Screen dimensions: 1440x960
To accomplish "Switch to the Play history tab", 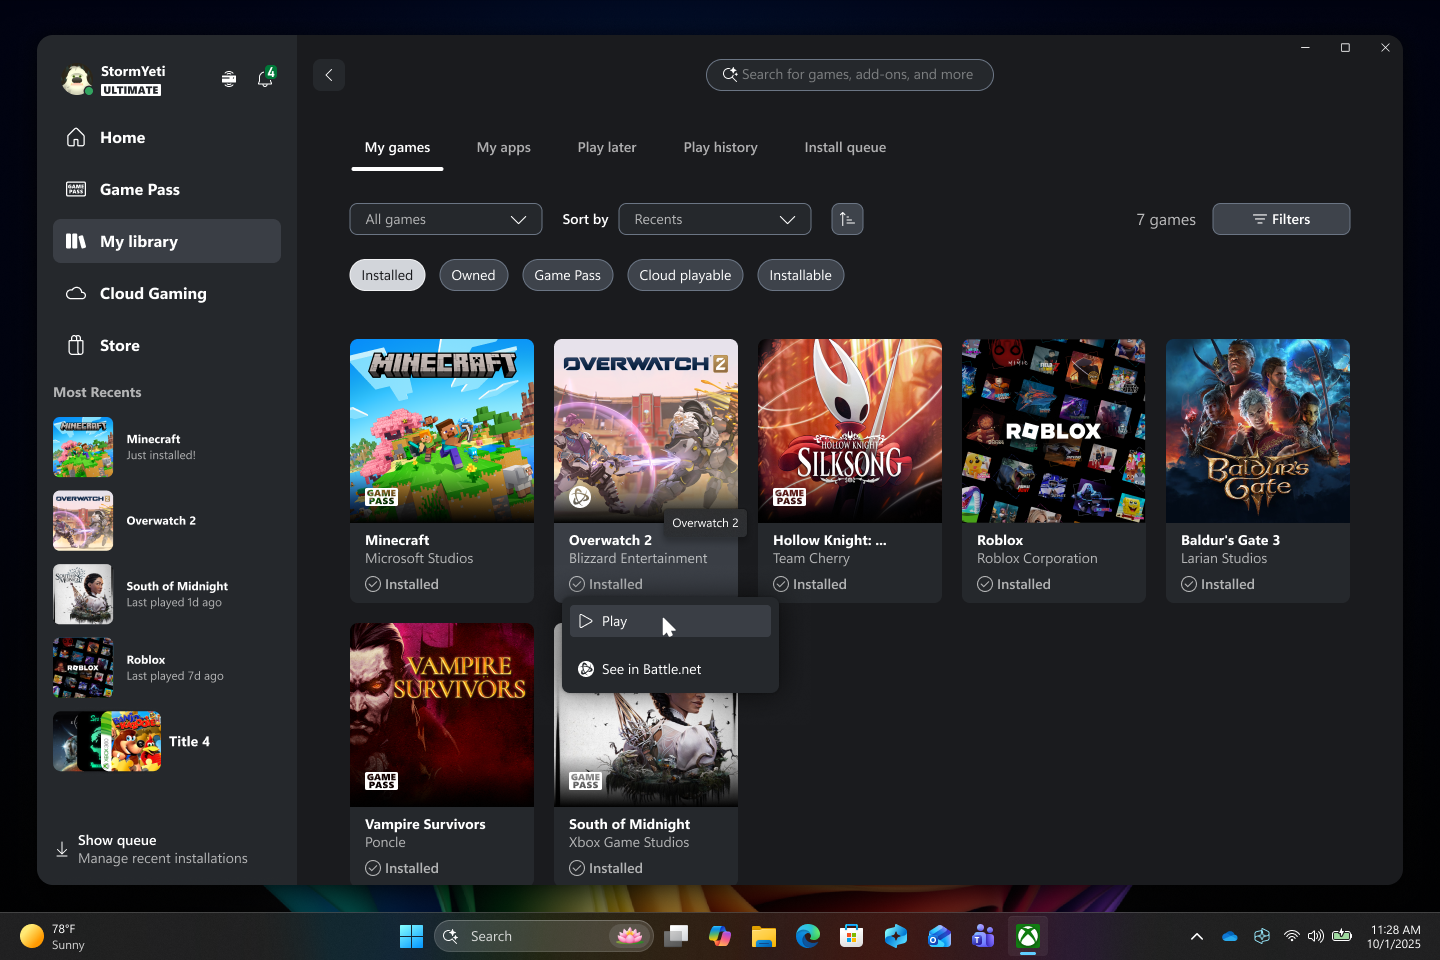I will coord(720,147).
